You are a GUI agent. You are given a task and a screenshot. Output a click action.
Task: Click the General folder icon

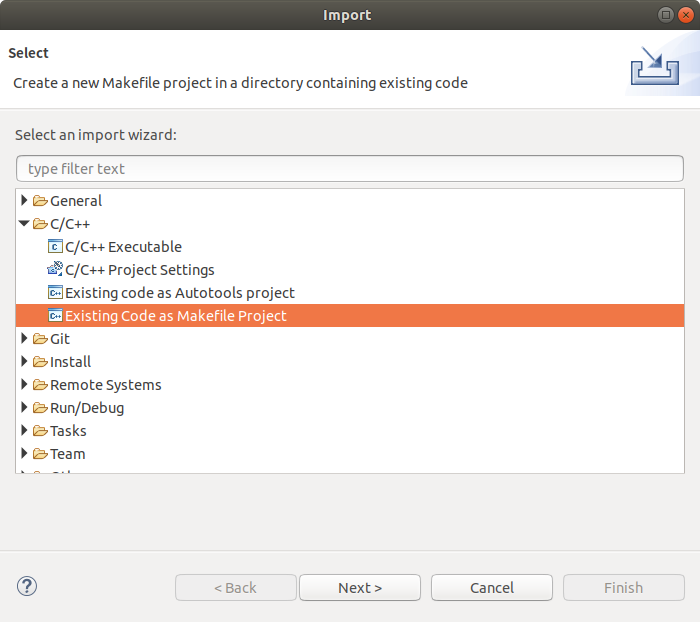click(40, 201)
